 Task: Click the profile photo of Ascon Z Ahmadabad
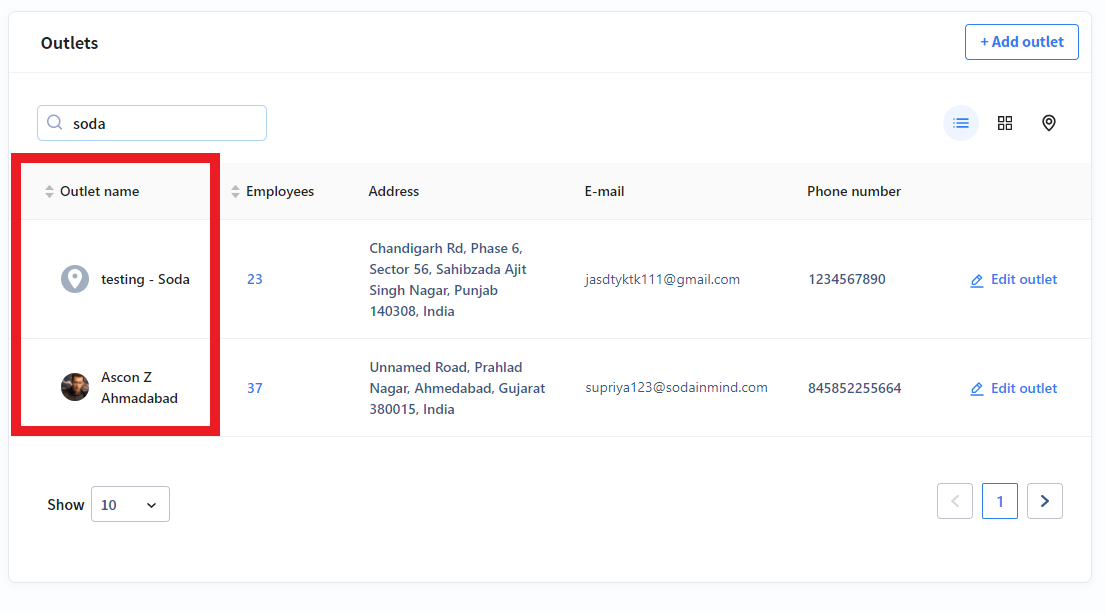coord(75,387)
